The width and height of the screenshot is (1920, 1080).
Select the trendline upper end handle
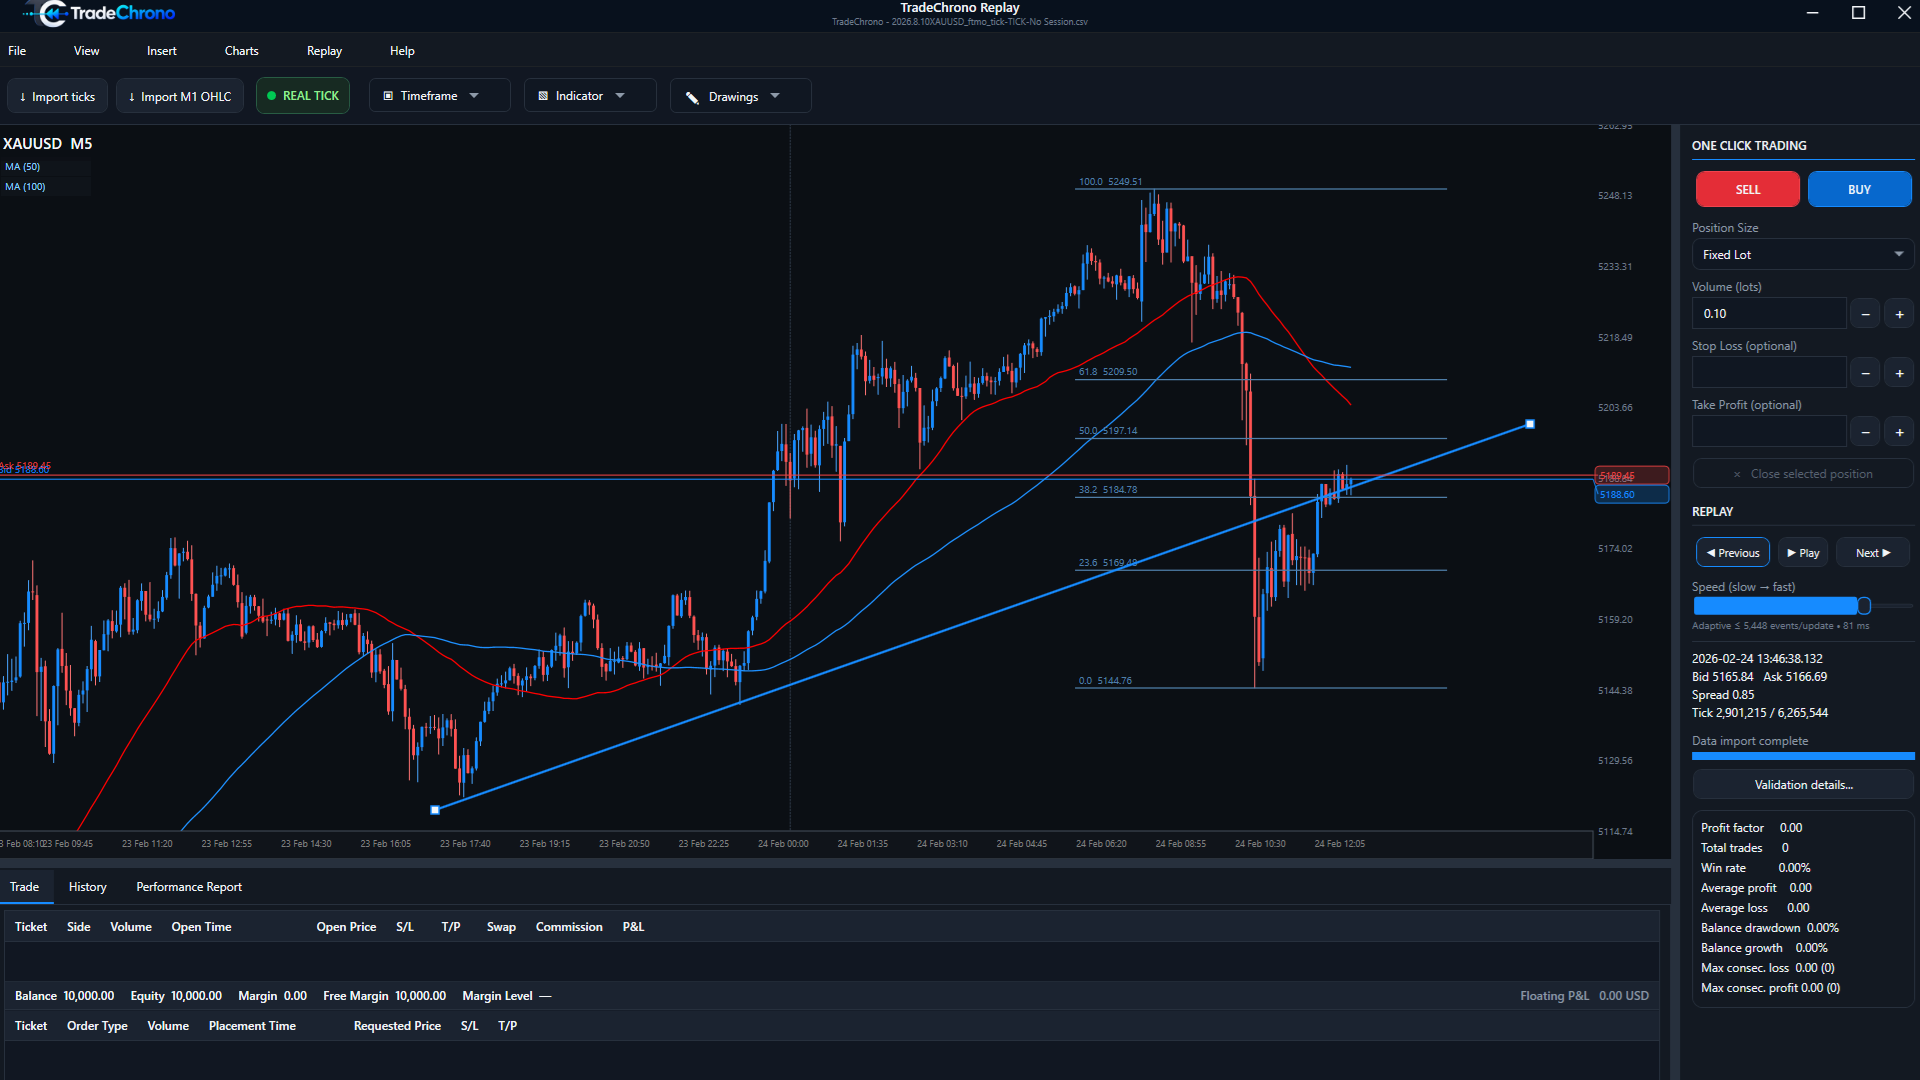(x=1529, y=424)
